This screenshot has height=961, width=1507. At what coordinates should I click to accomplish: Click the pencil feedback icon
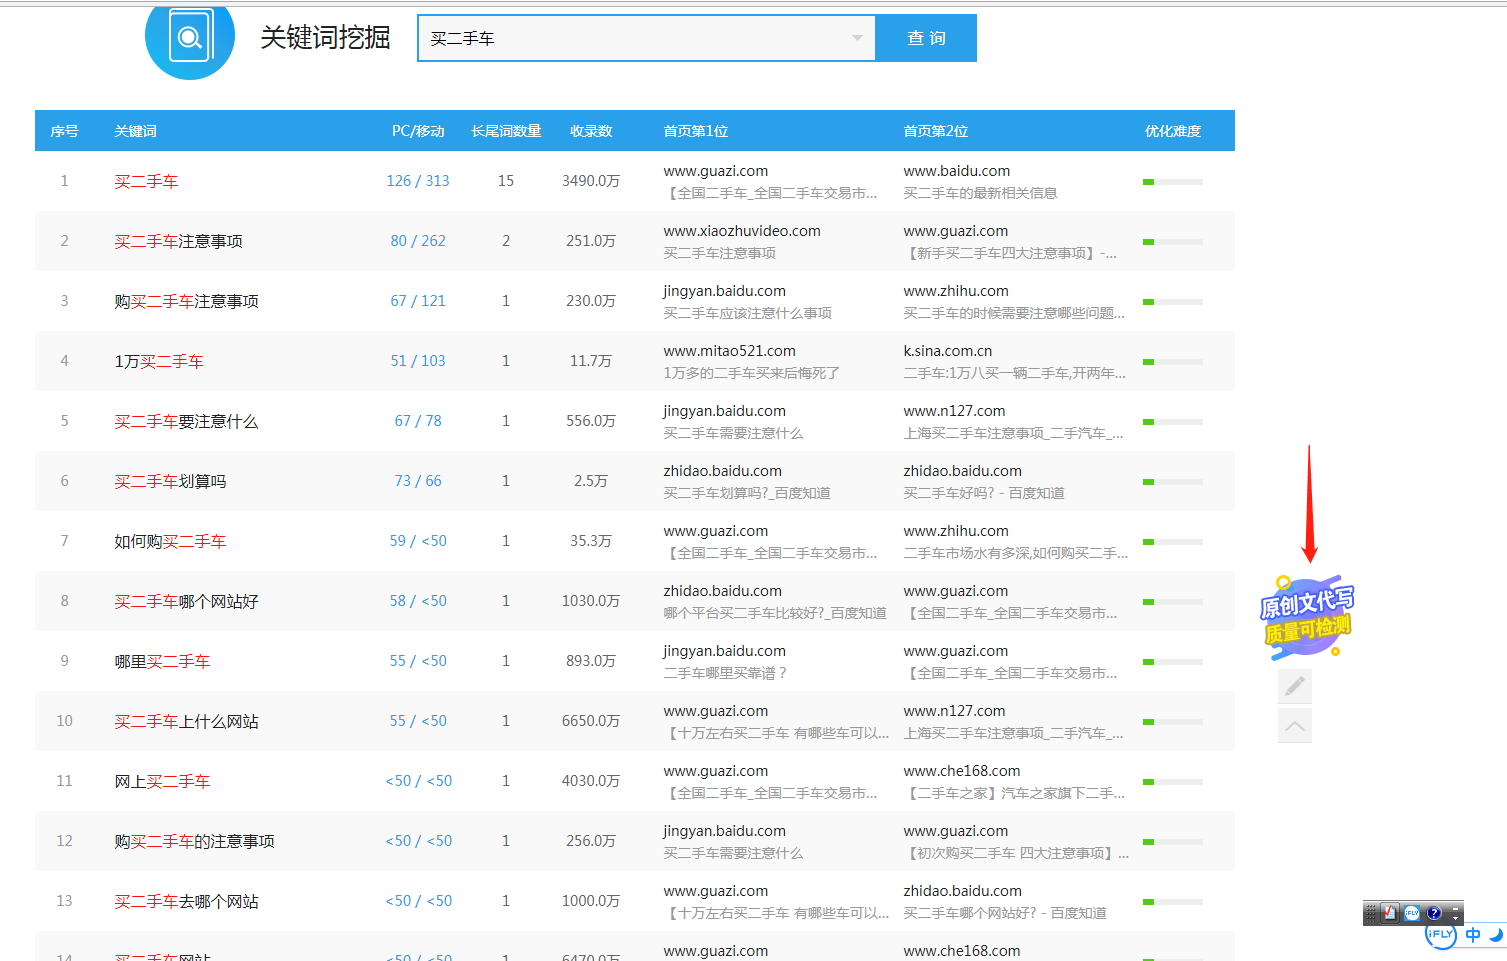point(1294,686)
